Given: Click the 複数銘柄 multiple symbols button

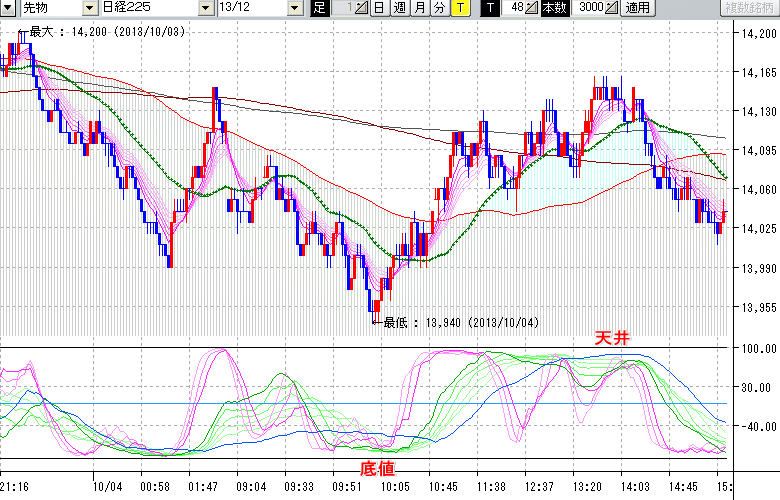Looking at the screenshot, I should (x=748, y=8).
